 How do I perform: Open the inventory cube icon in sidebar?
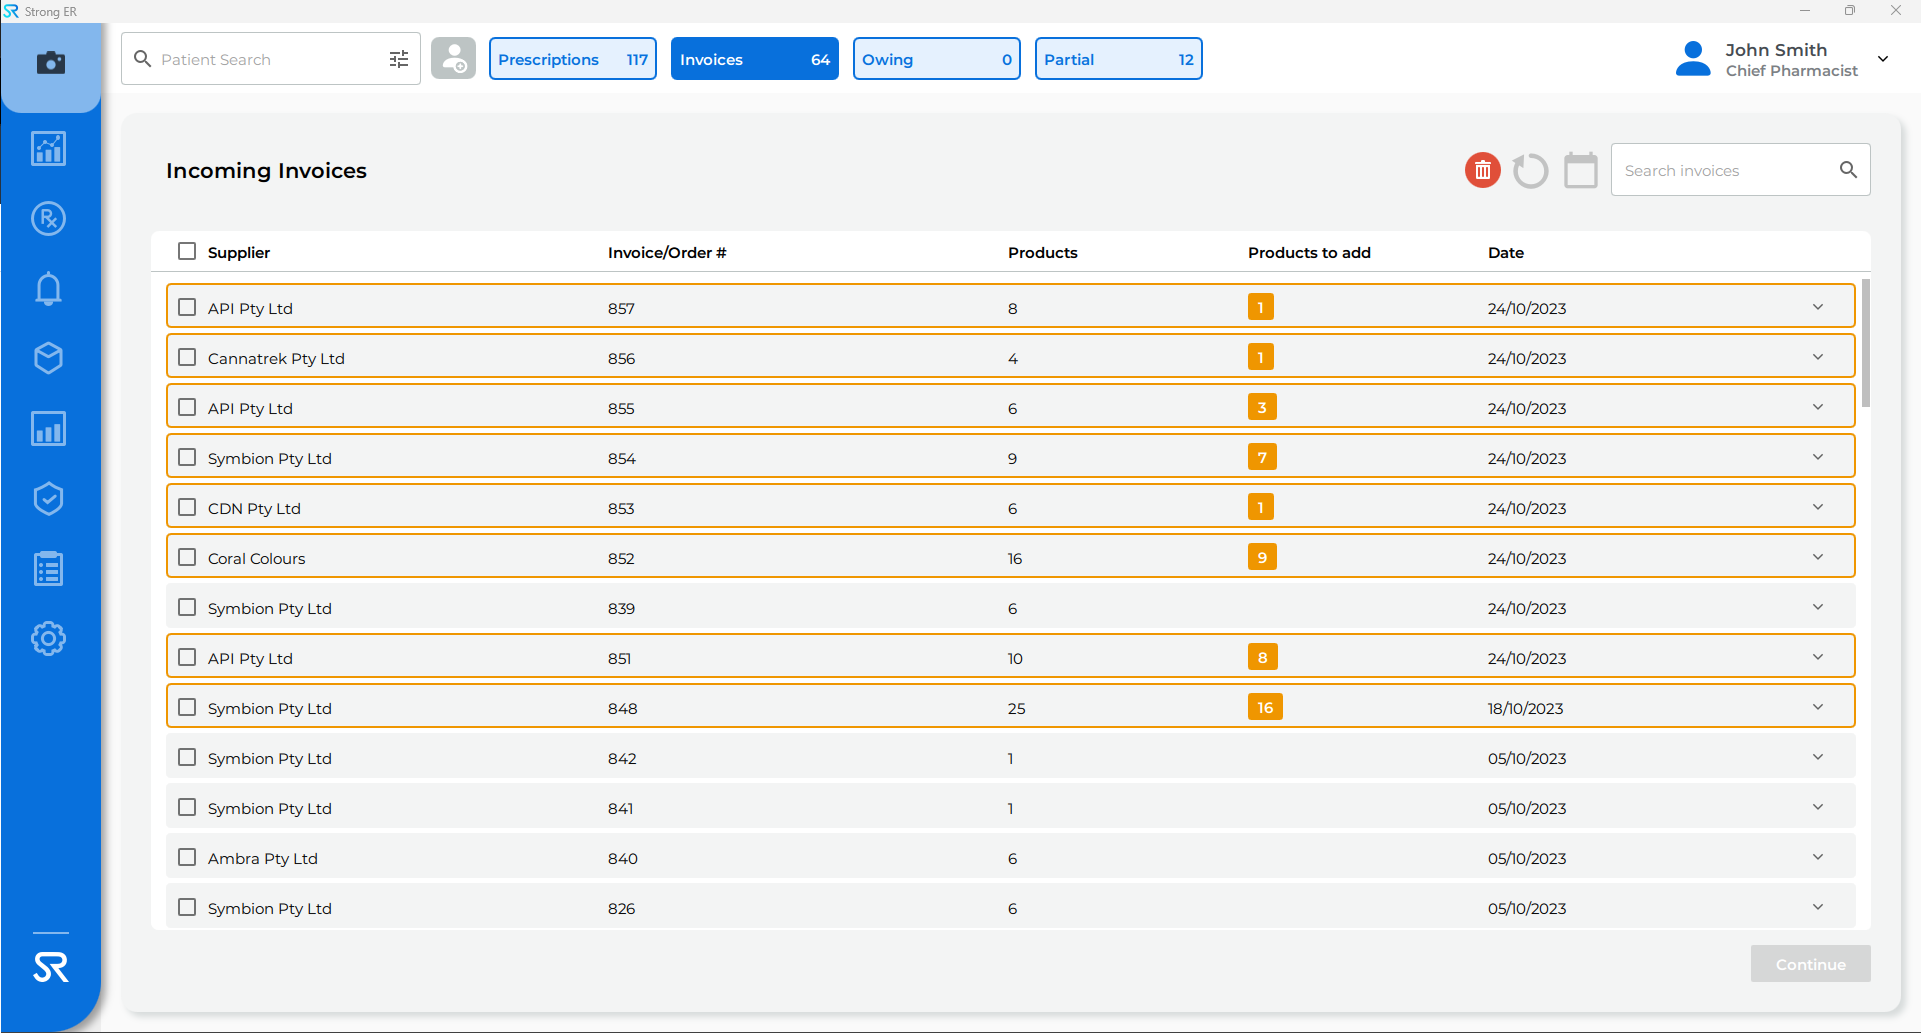[48, 358]
